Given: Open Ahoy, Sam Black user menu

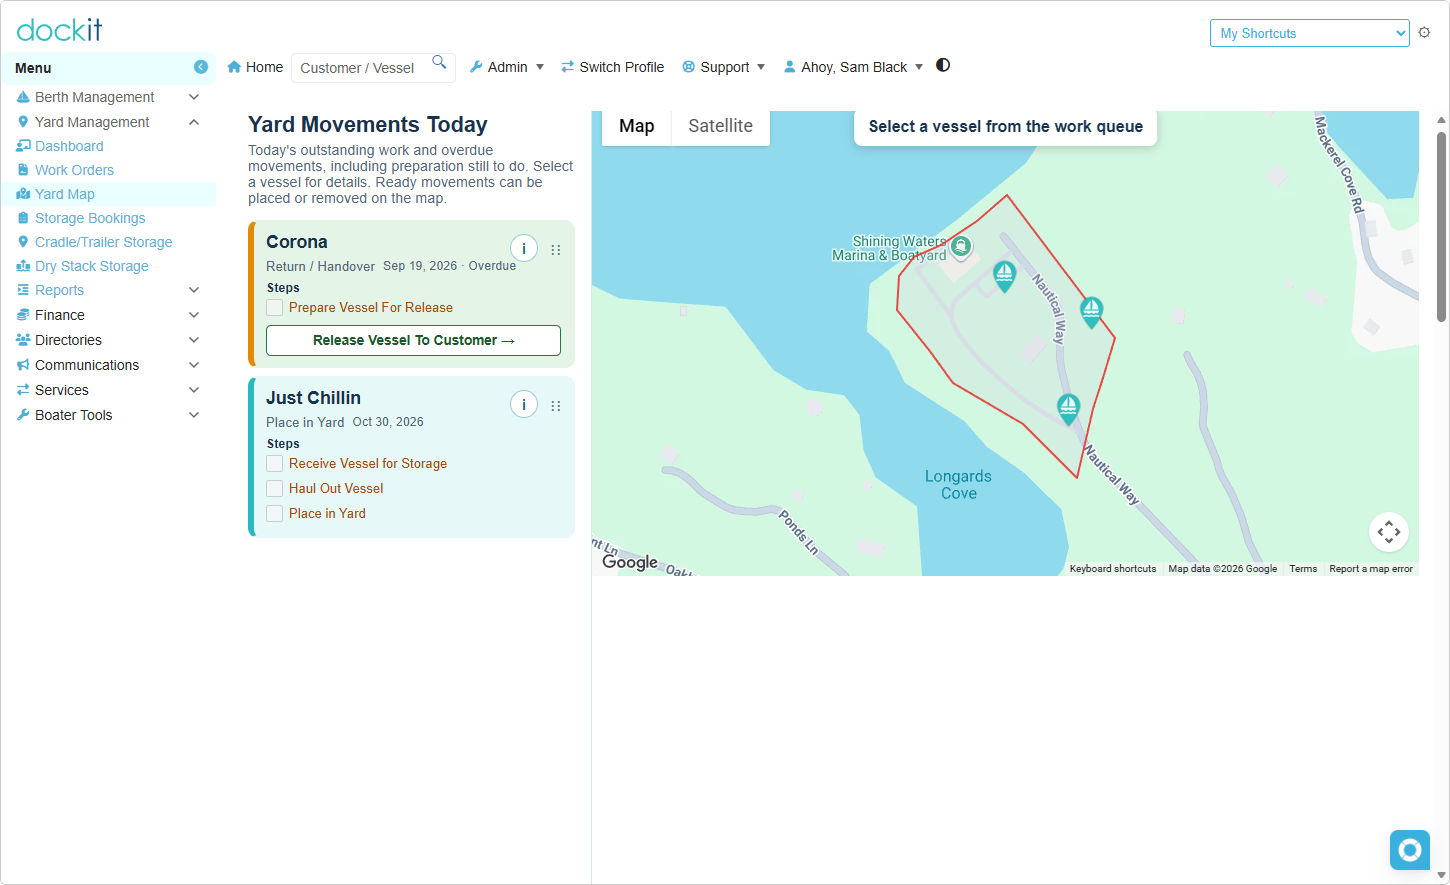Looking at the screenshot, I should point(854,67).
